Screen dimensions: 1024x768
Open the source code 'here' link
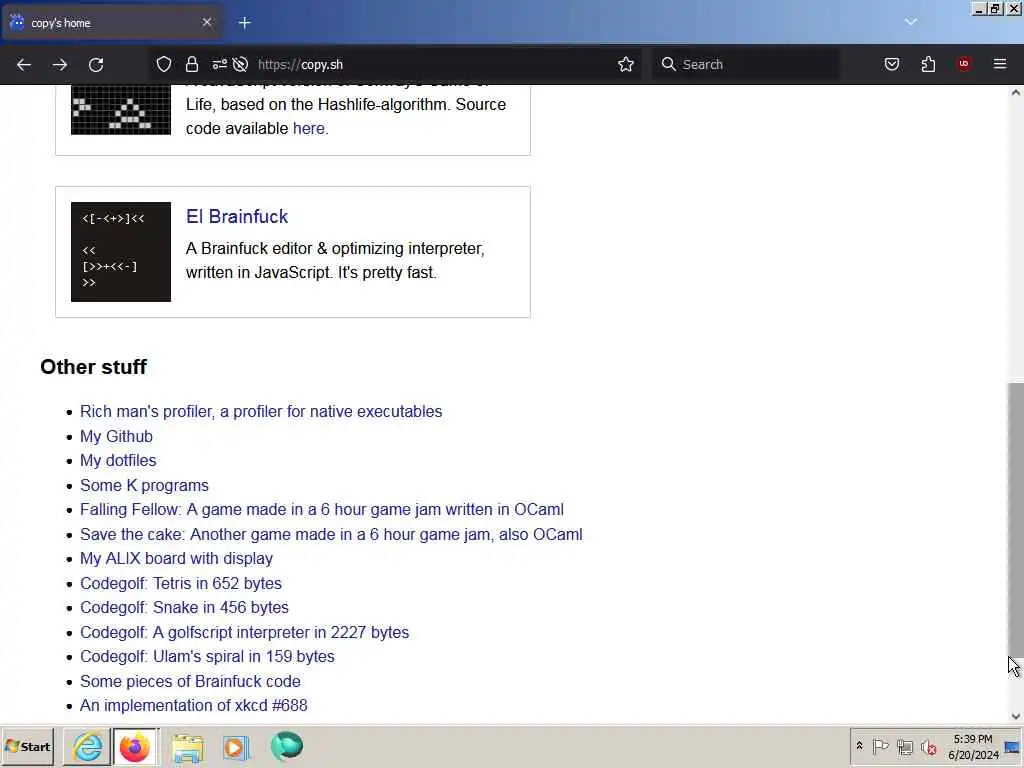[308, 129]
